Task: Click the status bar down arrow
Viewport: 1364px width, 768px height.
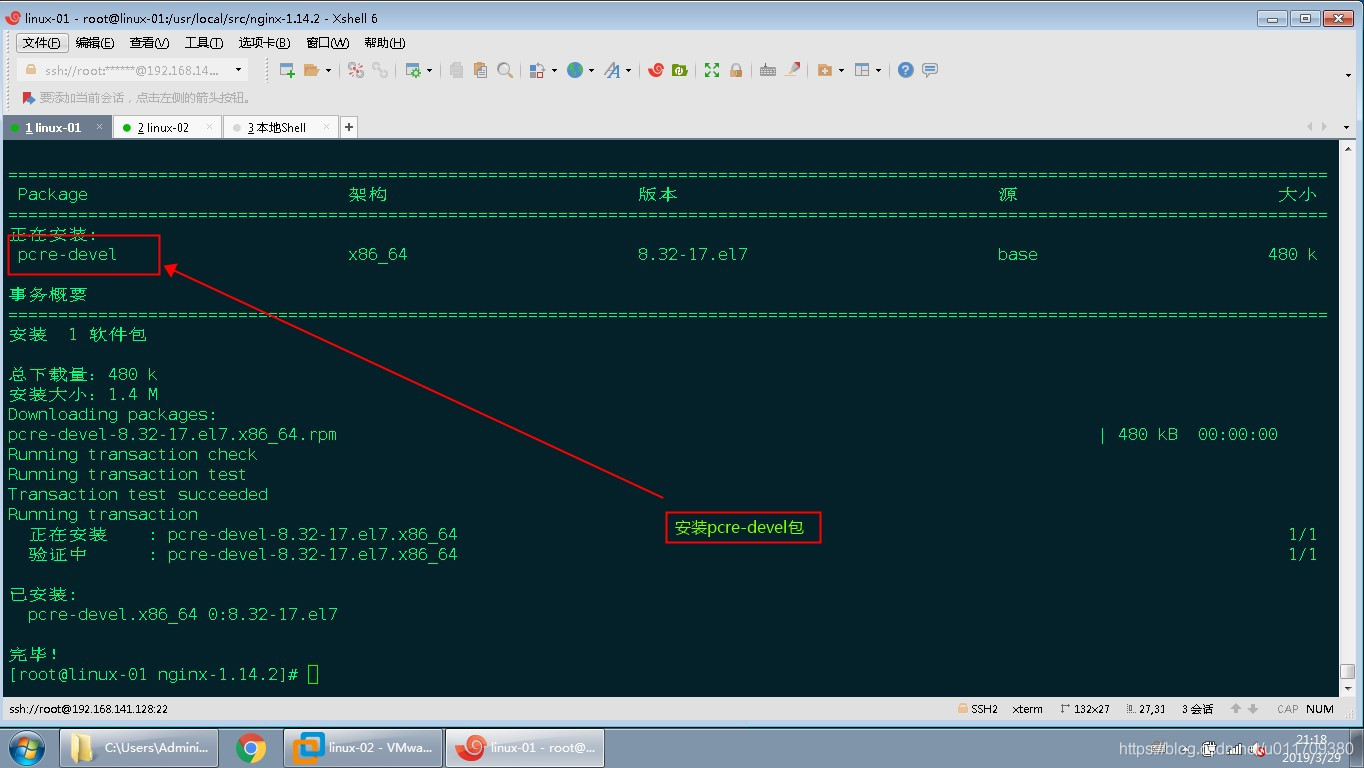Action: coord(1253,709)
